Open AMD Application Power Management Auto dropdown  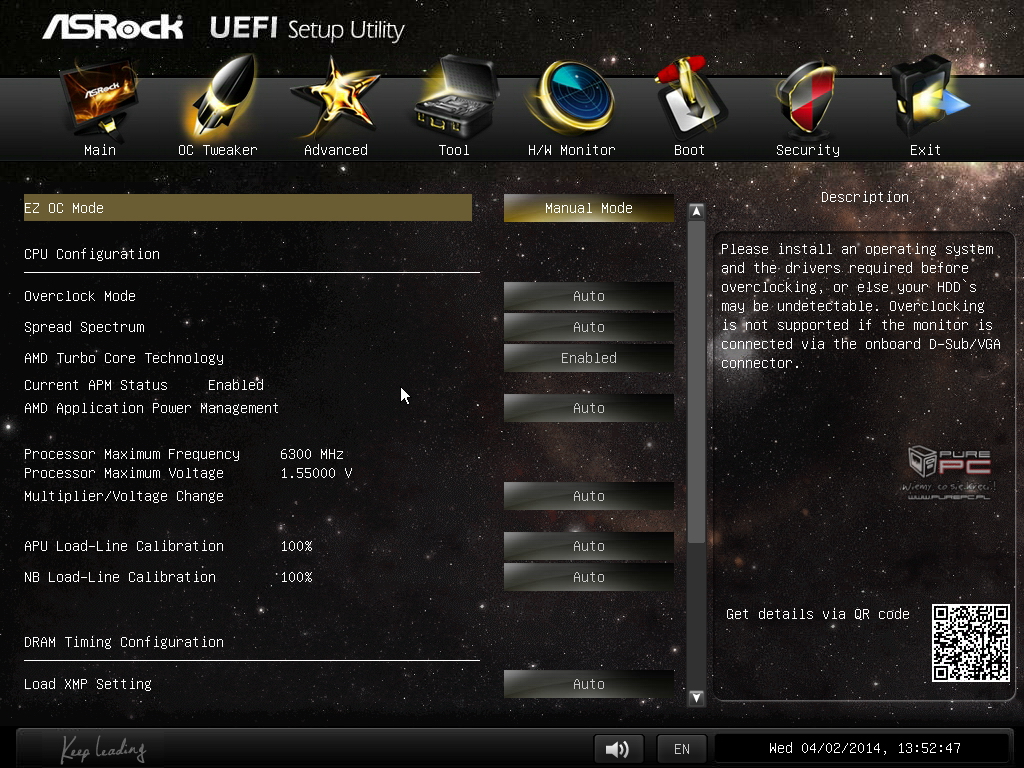(x=588, y=408)
